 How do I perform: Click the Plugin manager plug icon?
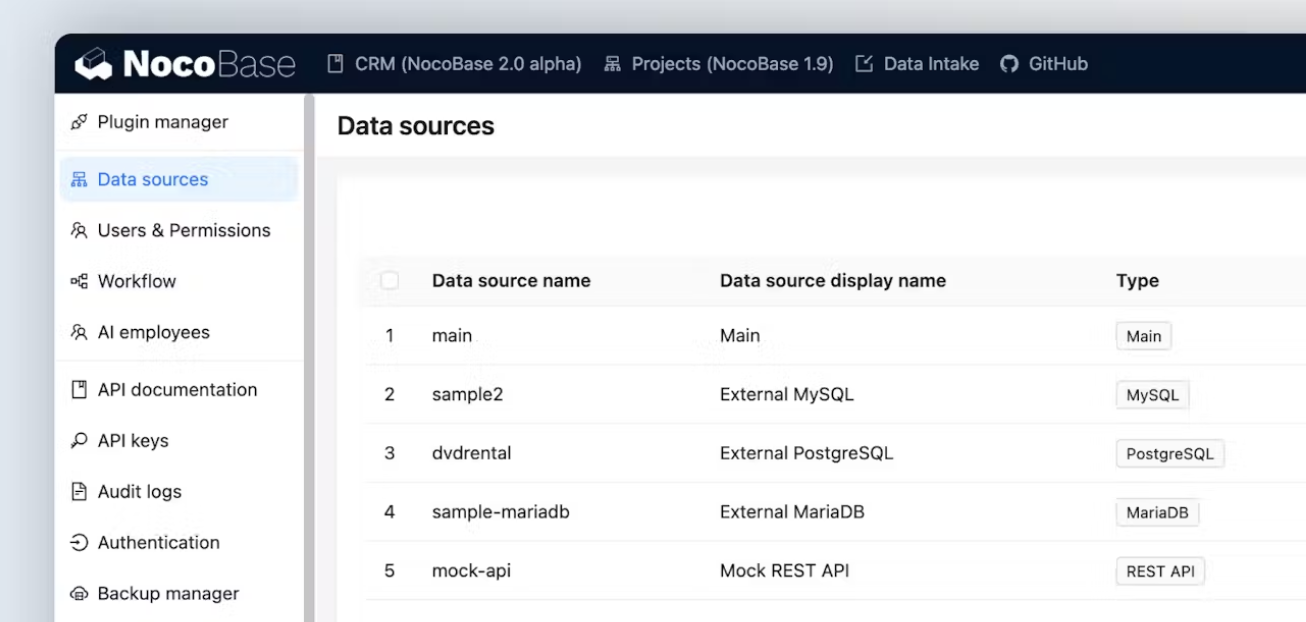coord(79,122)
